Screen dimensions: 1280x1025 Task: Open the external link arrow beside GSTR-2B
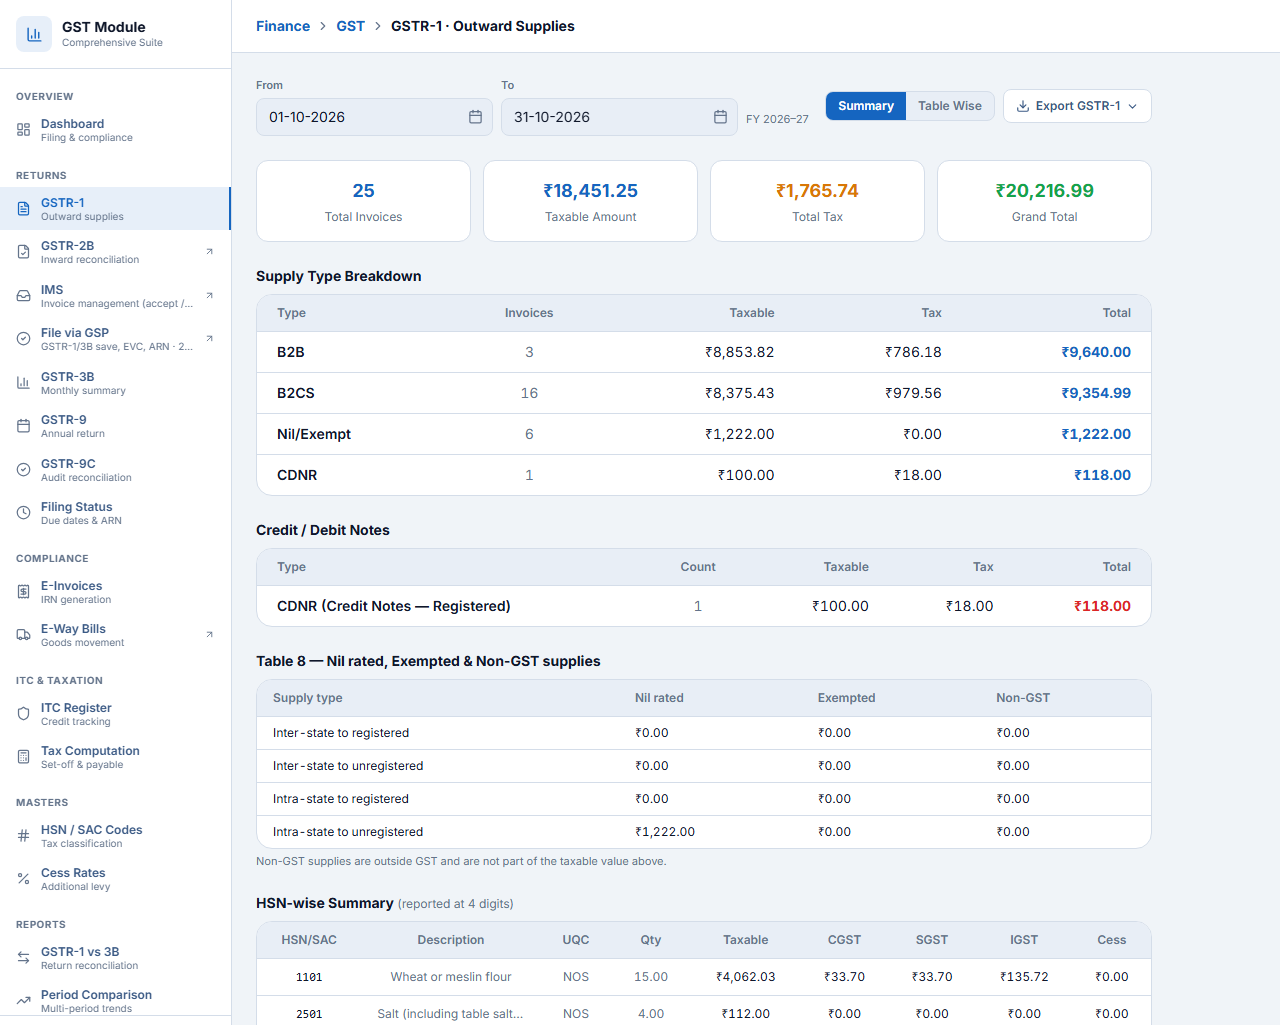tap(209, 251)
